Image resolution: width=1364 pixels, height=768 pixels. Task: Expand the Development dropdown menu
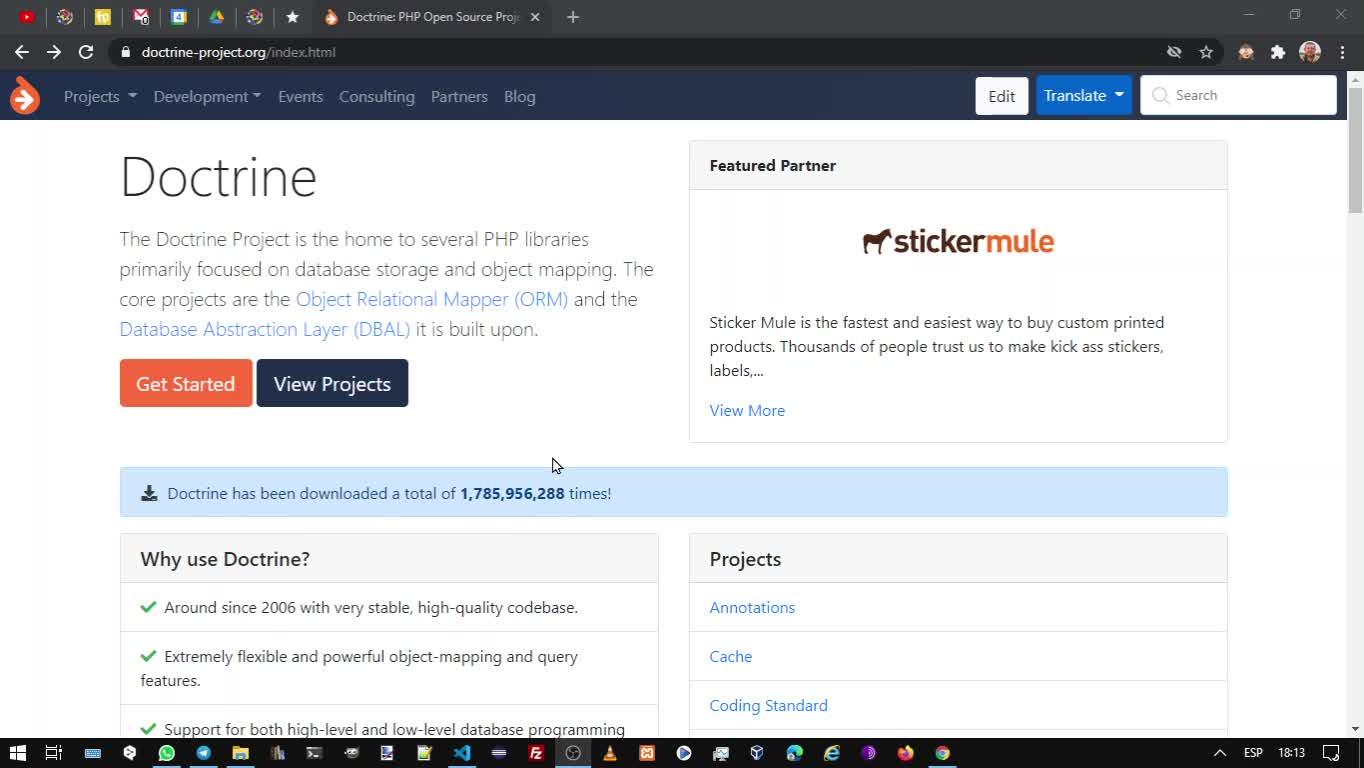[207, 96]
